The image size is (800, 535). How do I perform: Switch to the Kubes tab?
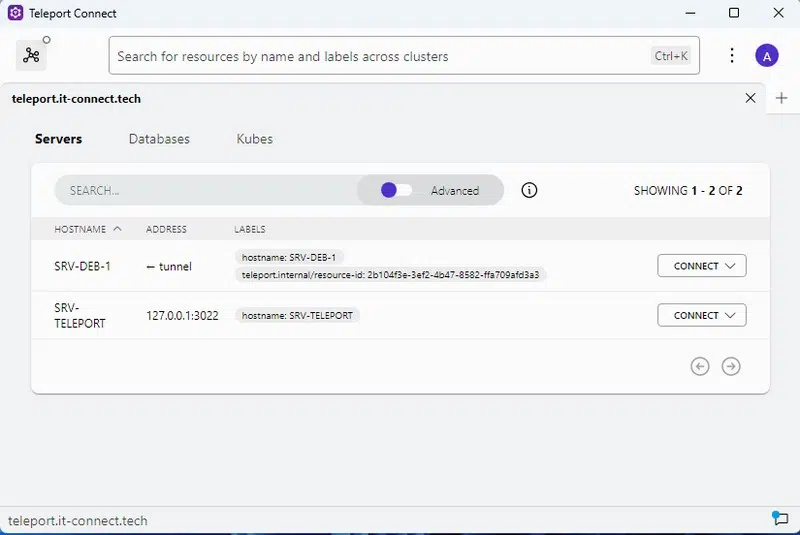(254, 139)
